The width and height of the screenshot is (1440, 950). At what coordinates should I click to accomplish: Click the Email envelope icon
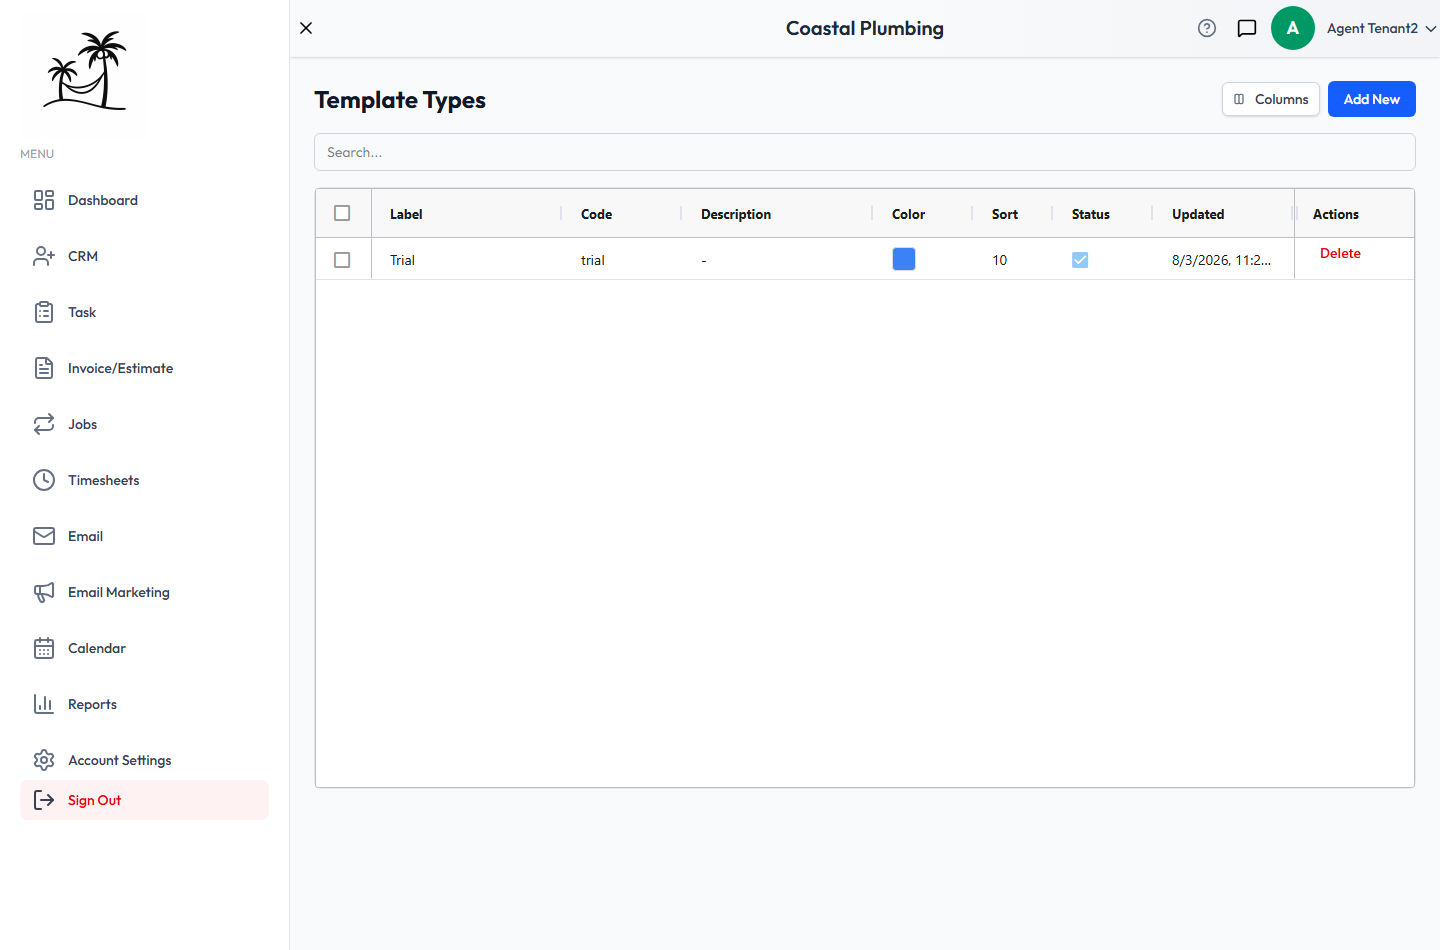[x=44, y=536]
